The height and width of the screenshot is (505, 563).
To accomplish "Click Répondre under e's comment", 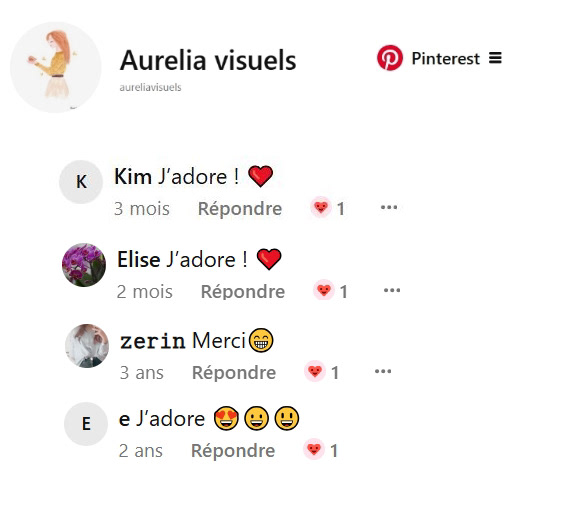I will point(233,450).
